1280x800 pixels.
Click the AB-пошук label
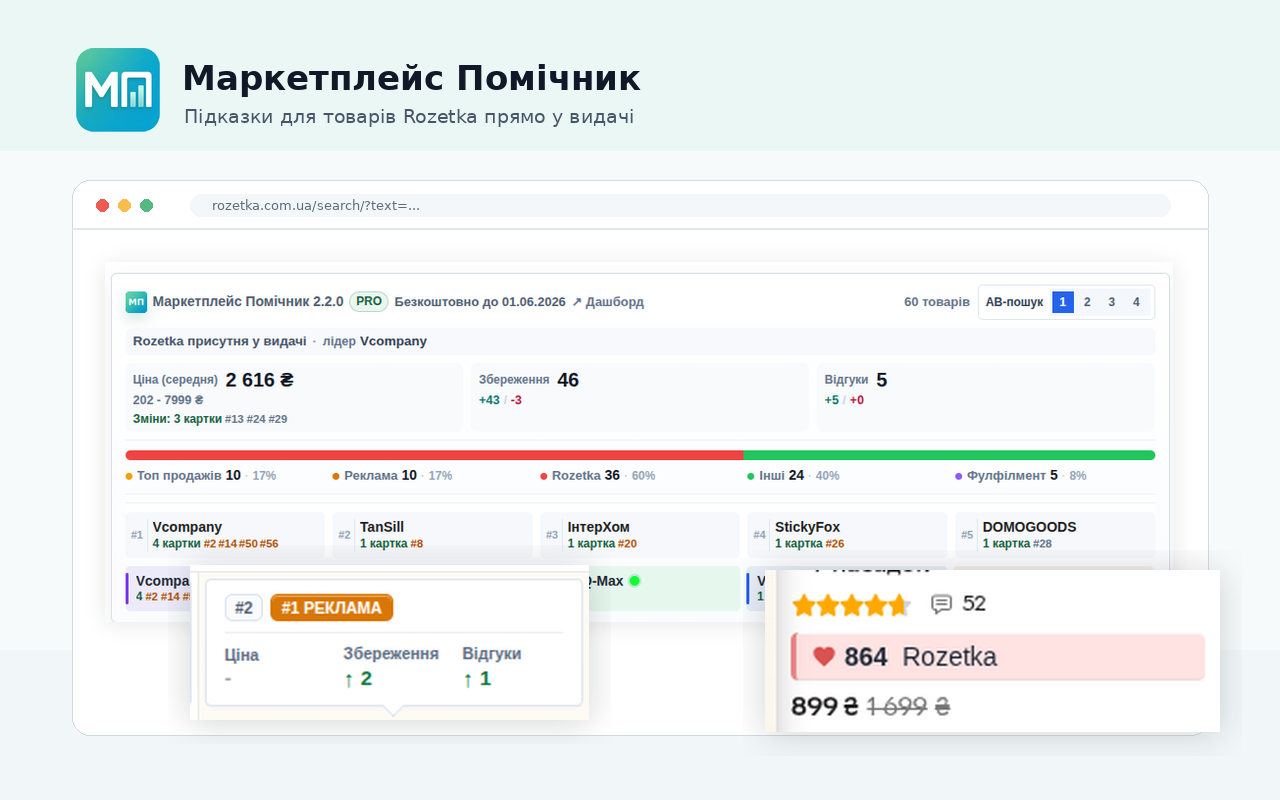(x=1014, y=302)
